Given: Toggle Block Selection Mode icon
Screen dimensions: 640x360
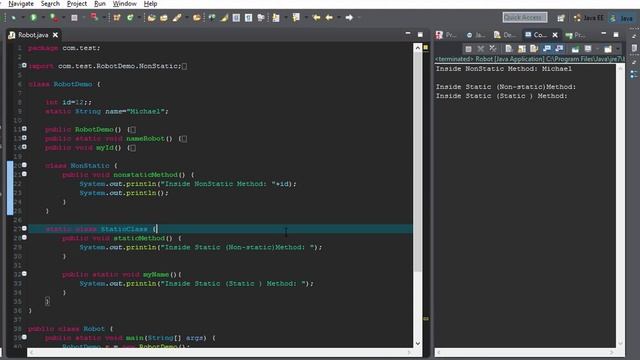Looking at the screenshot, I should (236, 18).
